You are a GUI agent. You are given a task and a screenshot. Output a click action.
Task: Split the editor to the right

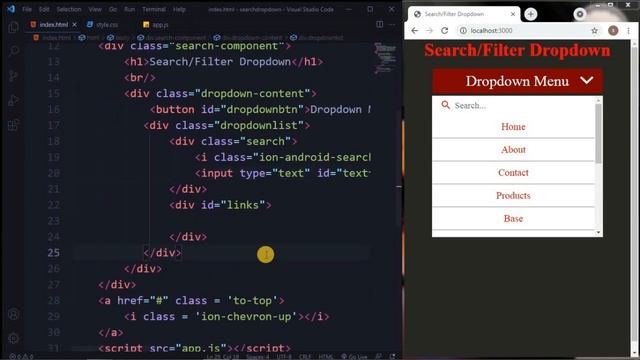point(380,24)
